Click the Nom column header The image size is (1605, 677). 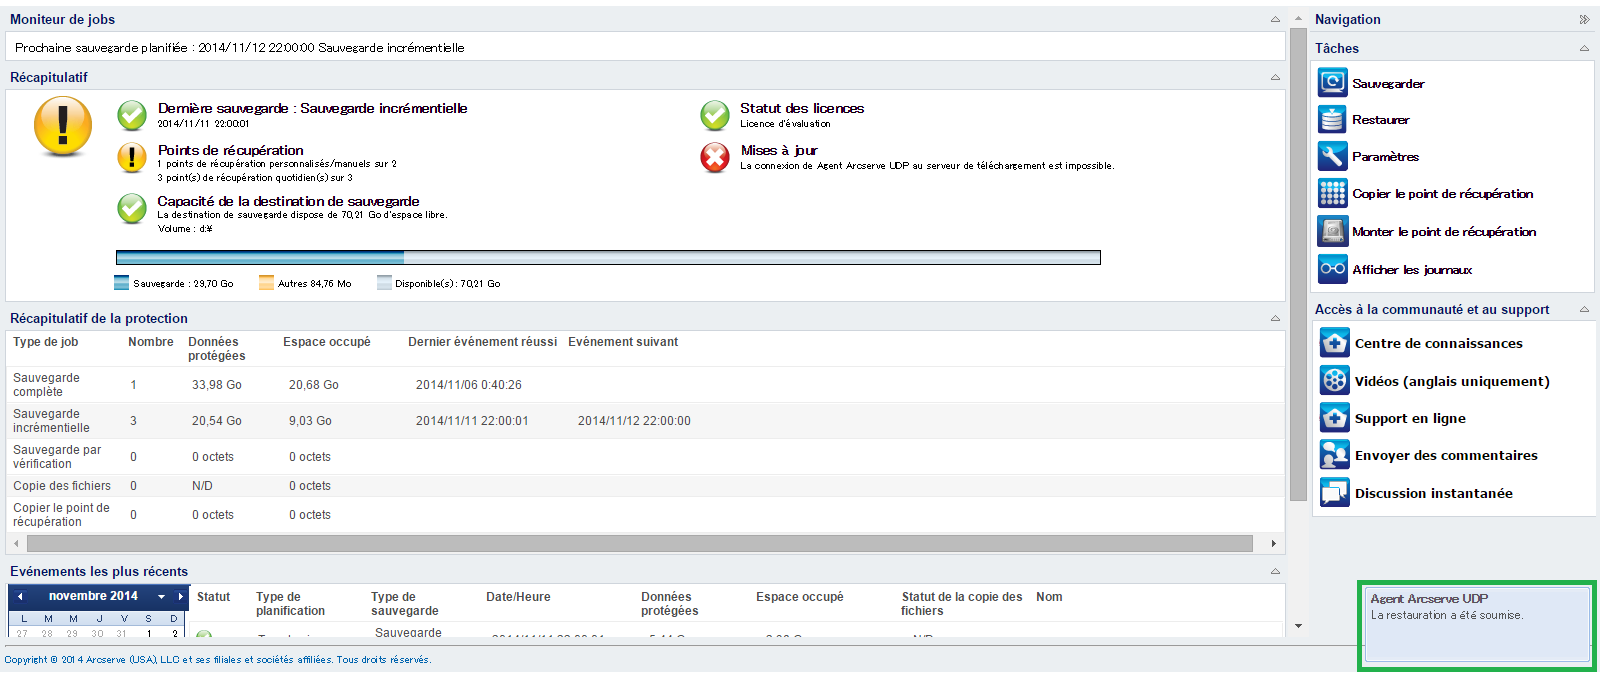(x=1049, y=597)
